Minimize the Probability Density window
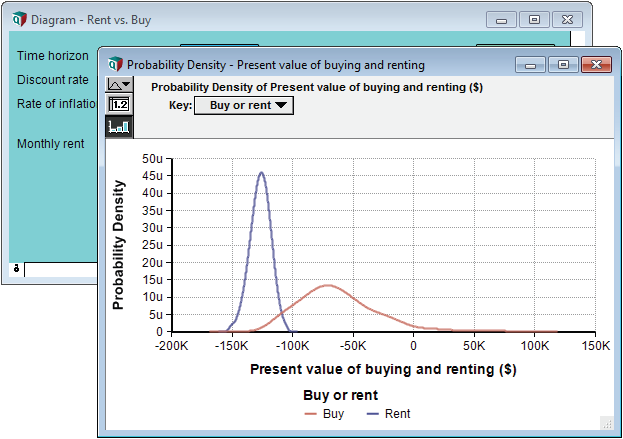Viewport: 623px width, 439px height. coord(530,64)
